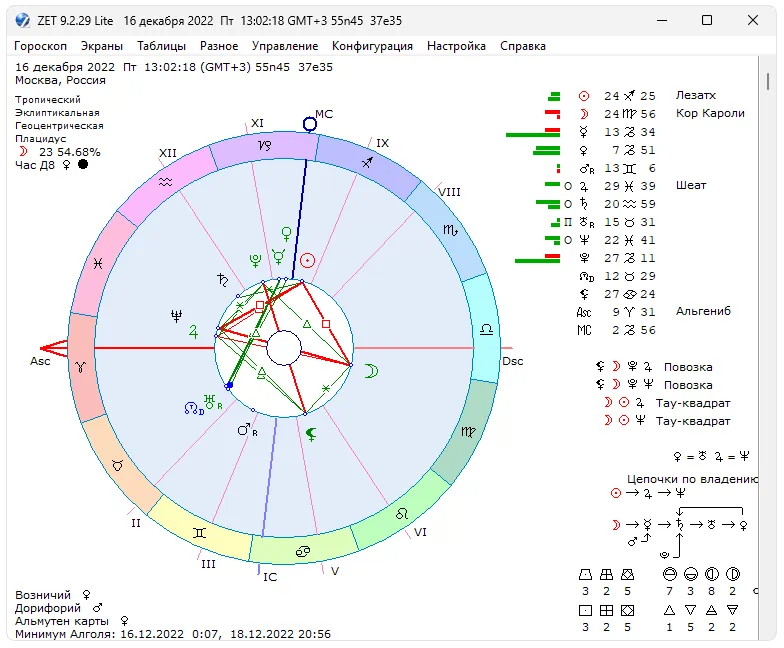Click the house XI label on the wheel
Viewport: 784px width, 648px height.
pos(257,123)
